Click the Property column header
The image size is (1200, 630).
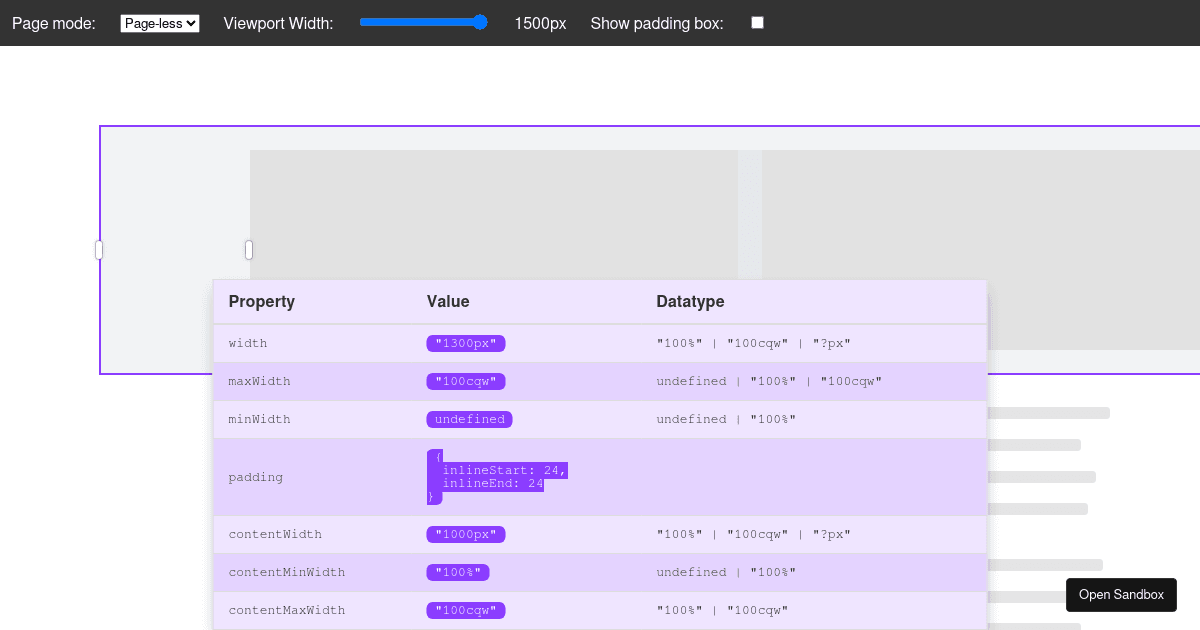(262, 301)
